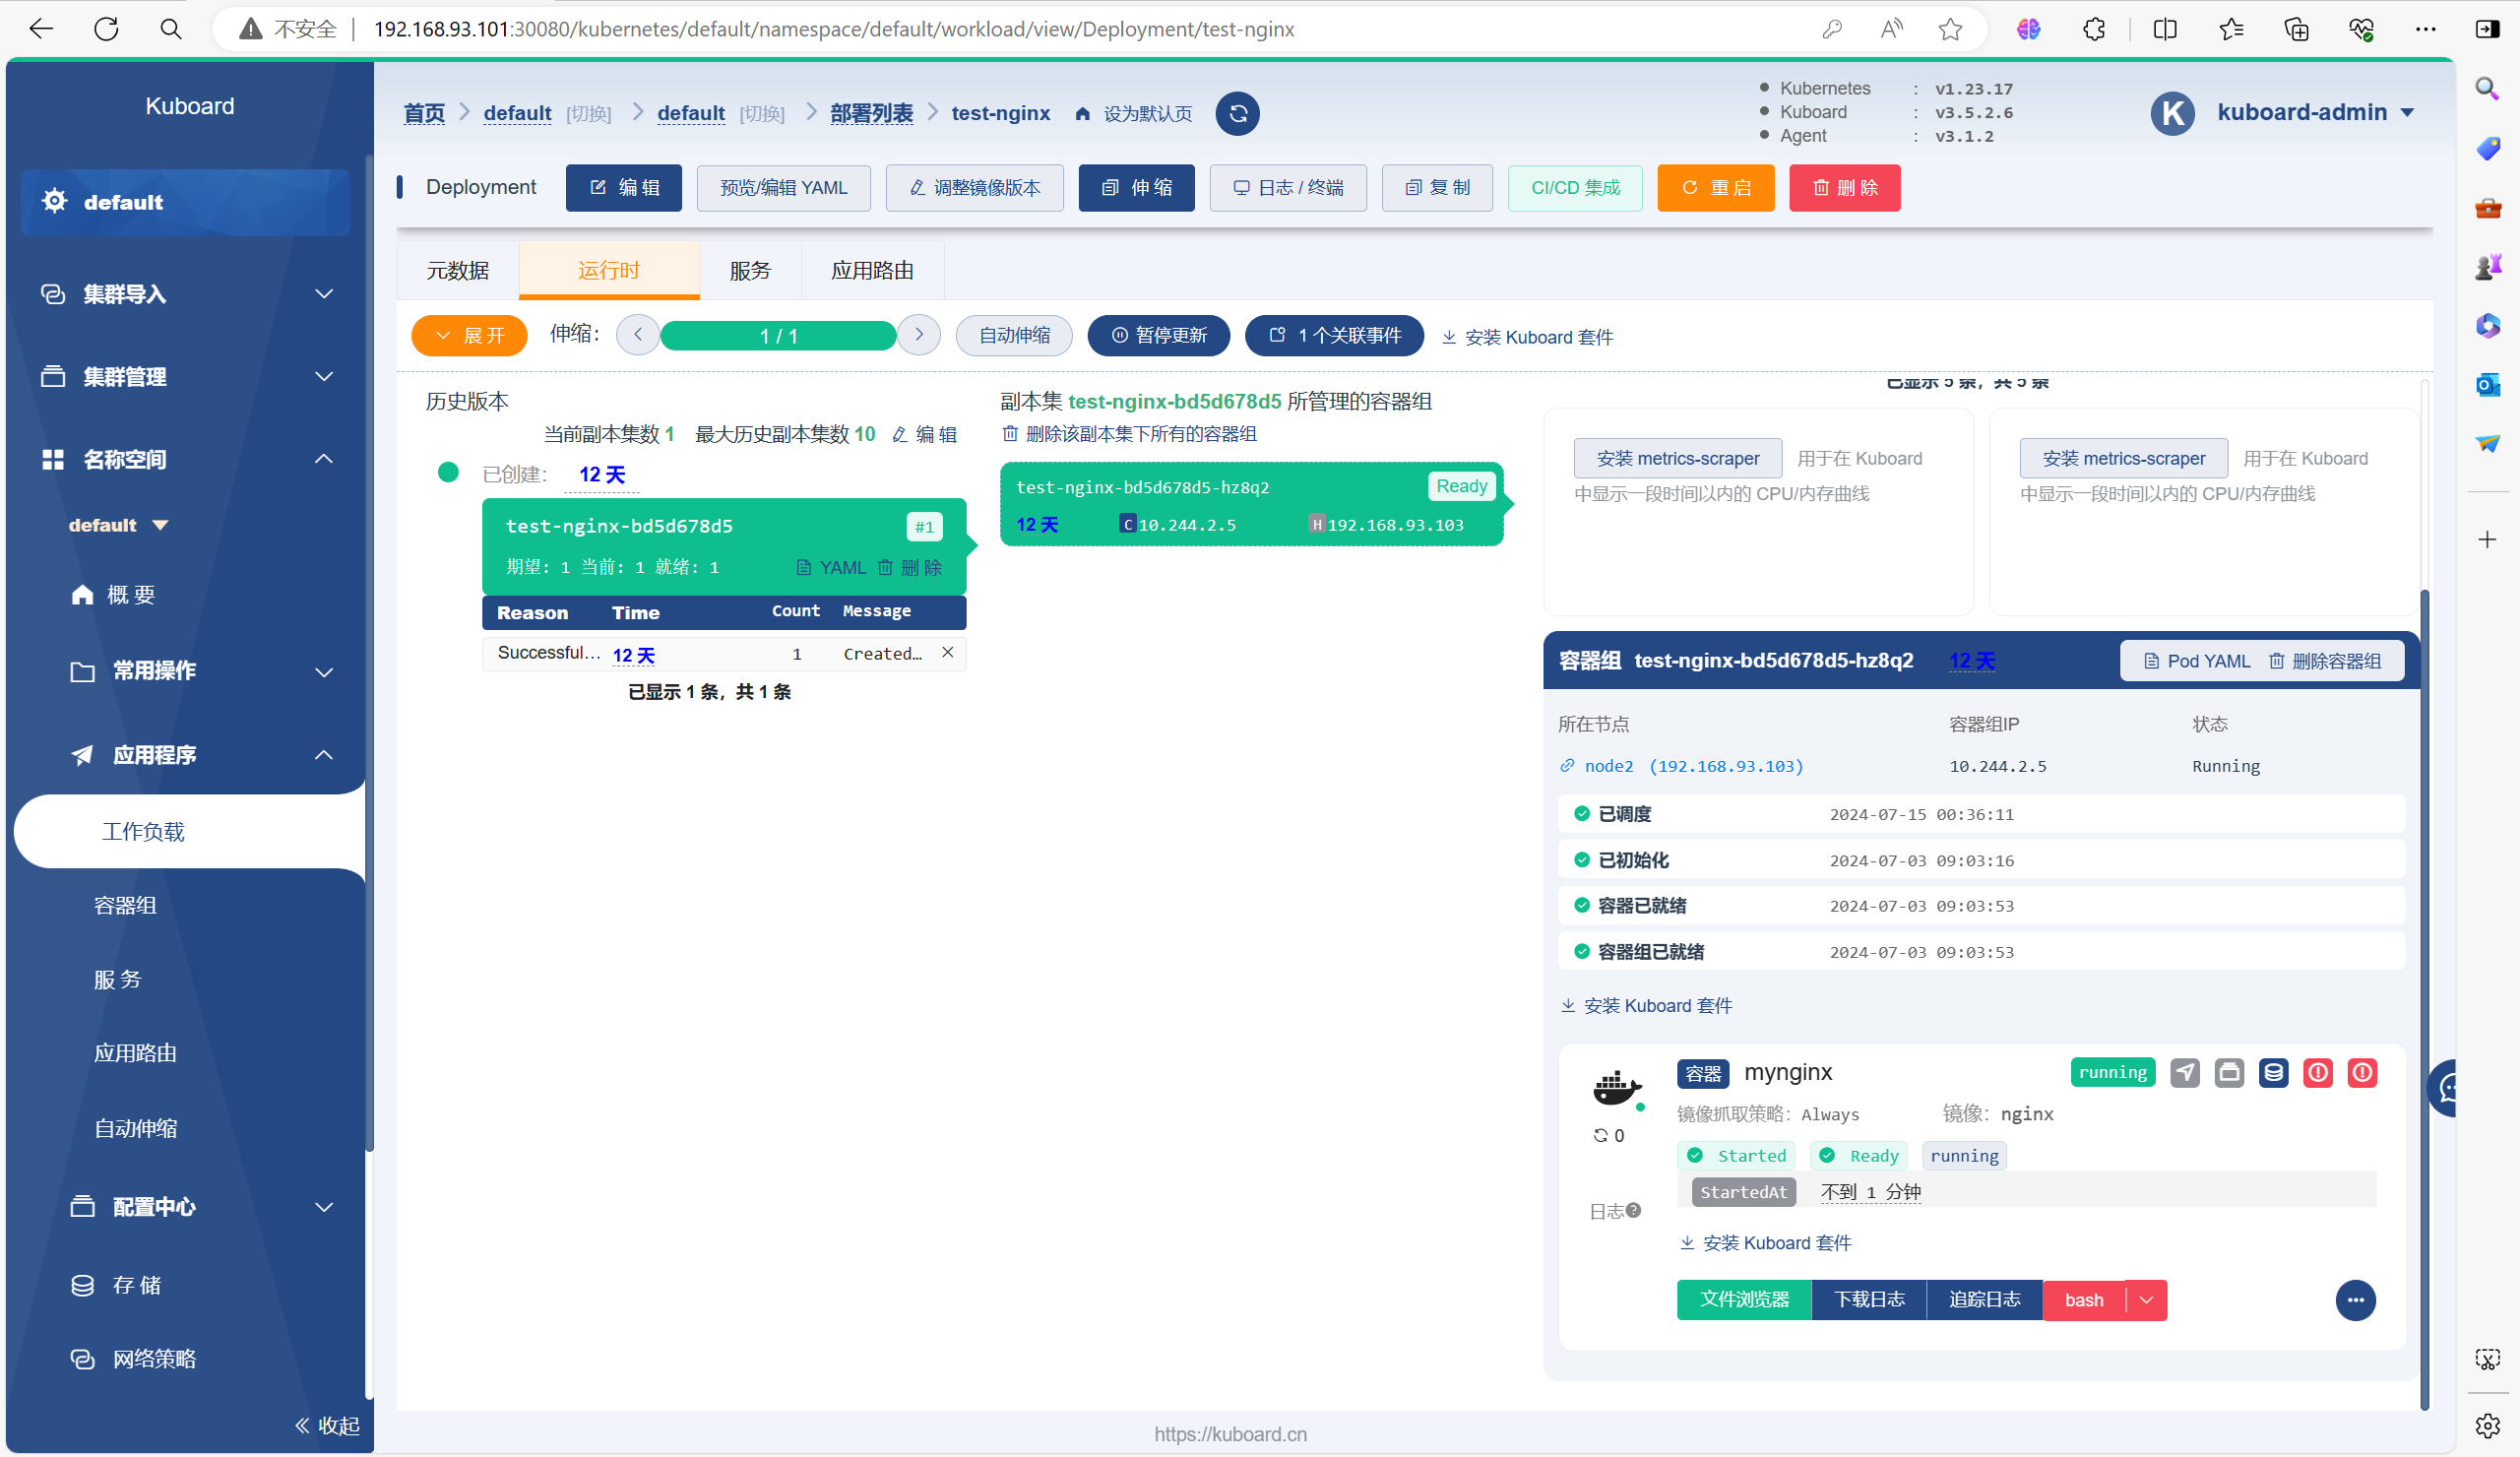Toggle the 展开 expand button
2520x1457 pixels.
(469, 336)
